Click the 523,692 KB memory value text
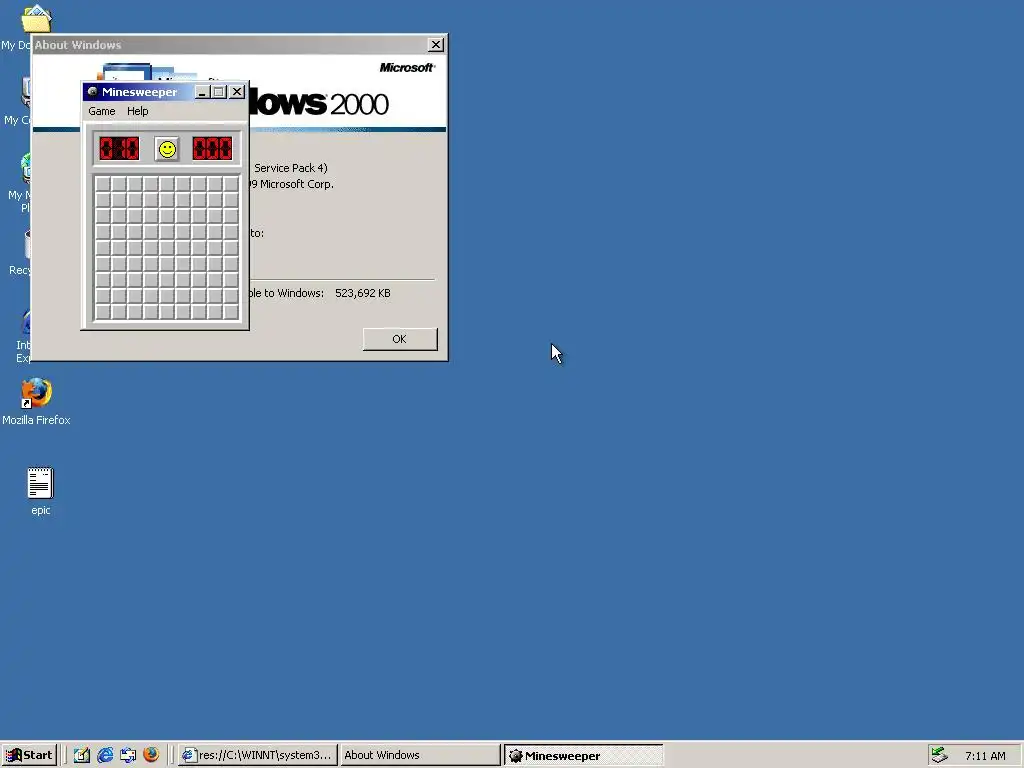This screenshot has width=1024, height=768. 362,293
